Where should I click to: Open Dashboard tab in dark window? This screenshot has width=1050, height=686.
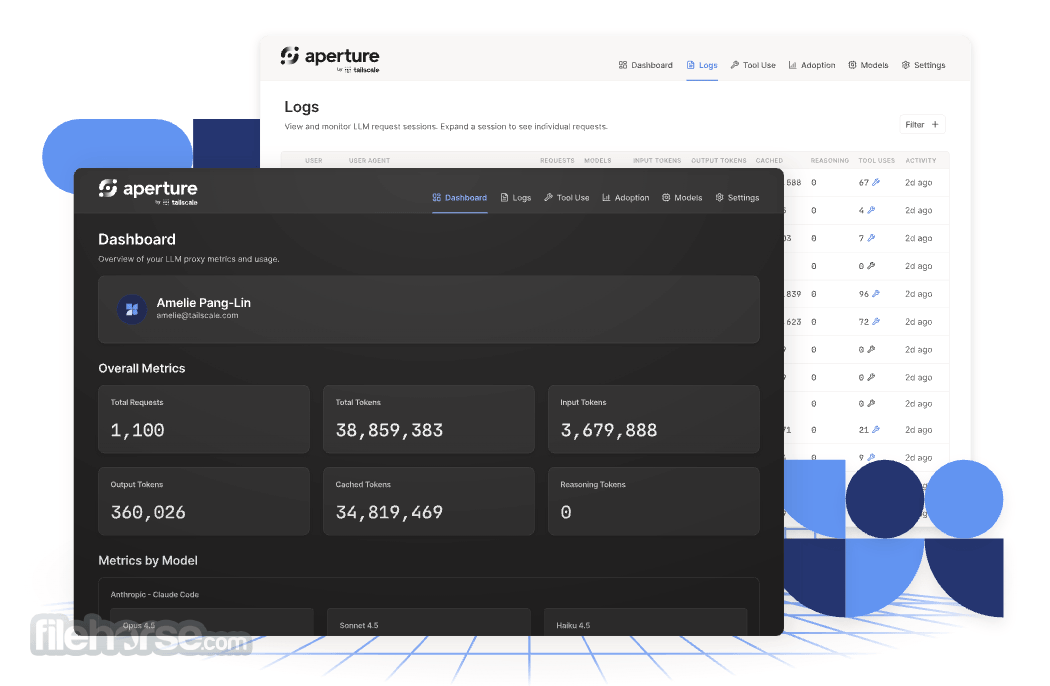459,198
